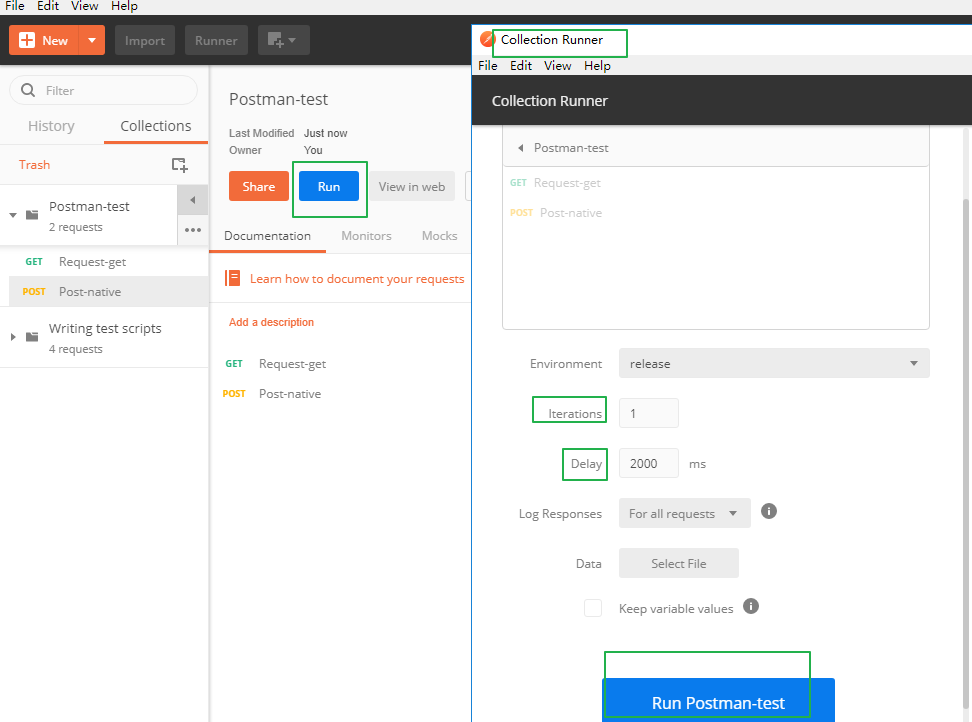Switch to the History tab
Image resolution: width=972 pixels, height=722 pixels.
[x=51, y=126]
